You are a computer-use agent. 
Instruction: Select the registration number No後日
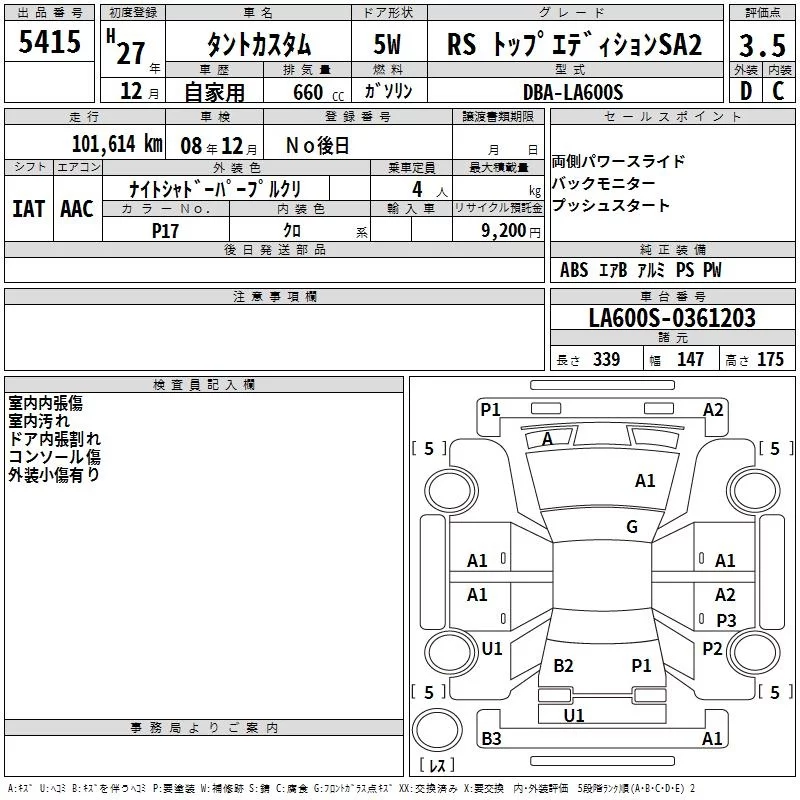[x=317, y=146]
